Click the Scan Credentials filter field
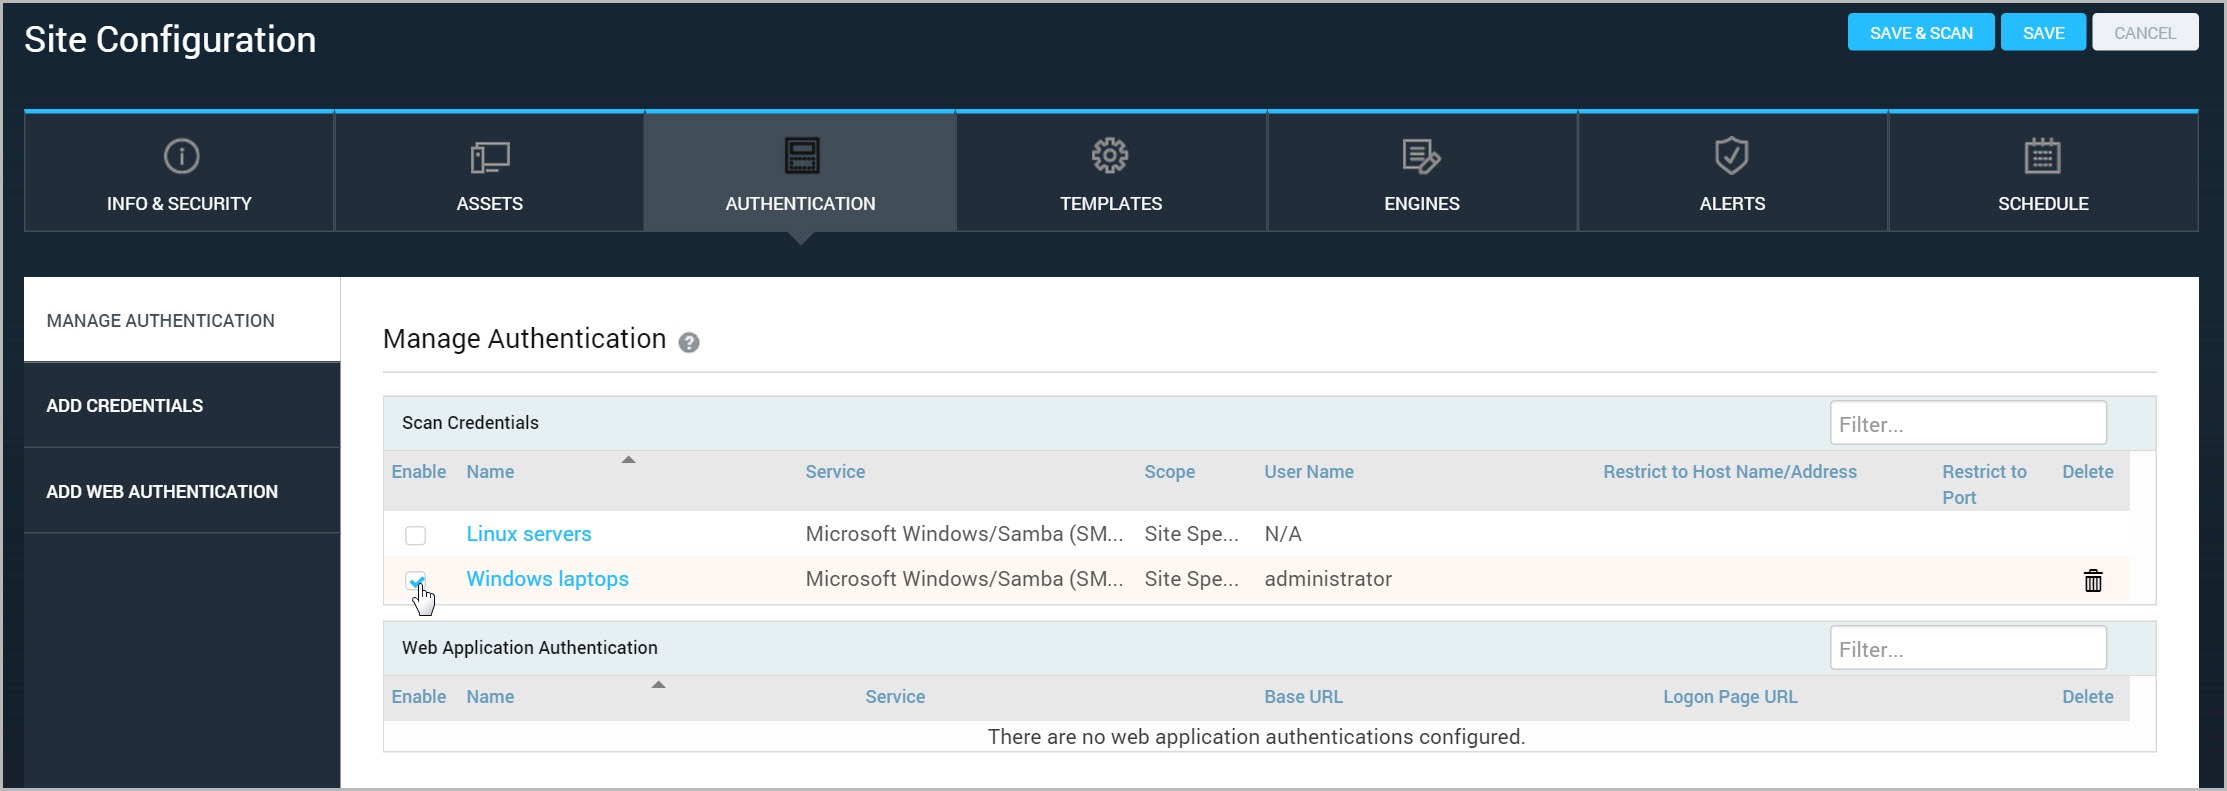The width and height of the screenshot is (2227, 791). click(1967, 424)
